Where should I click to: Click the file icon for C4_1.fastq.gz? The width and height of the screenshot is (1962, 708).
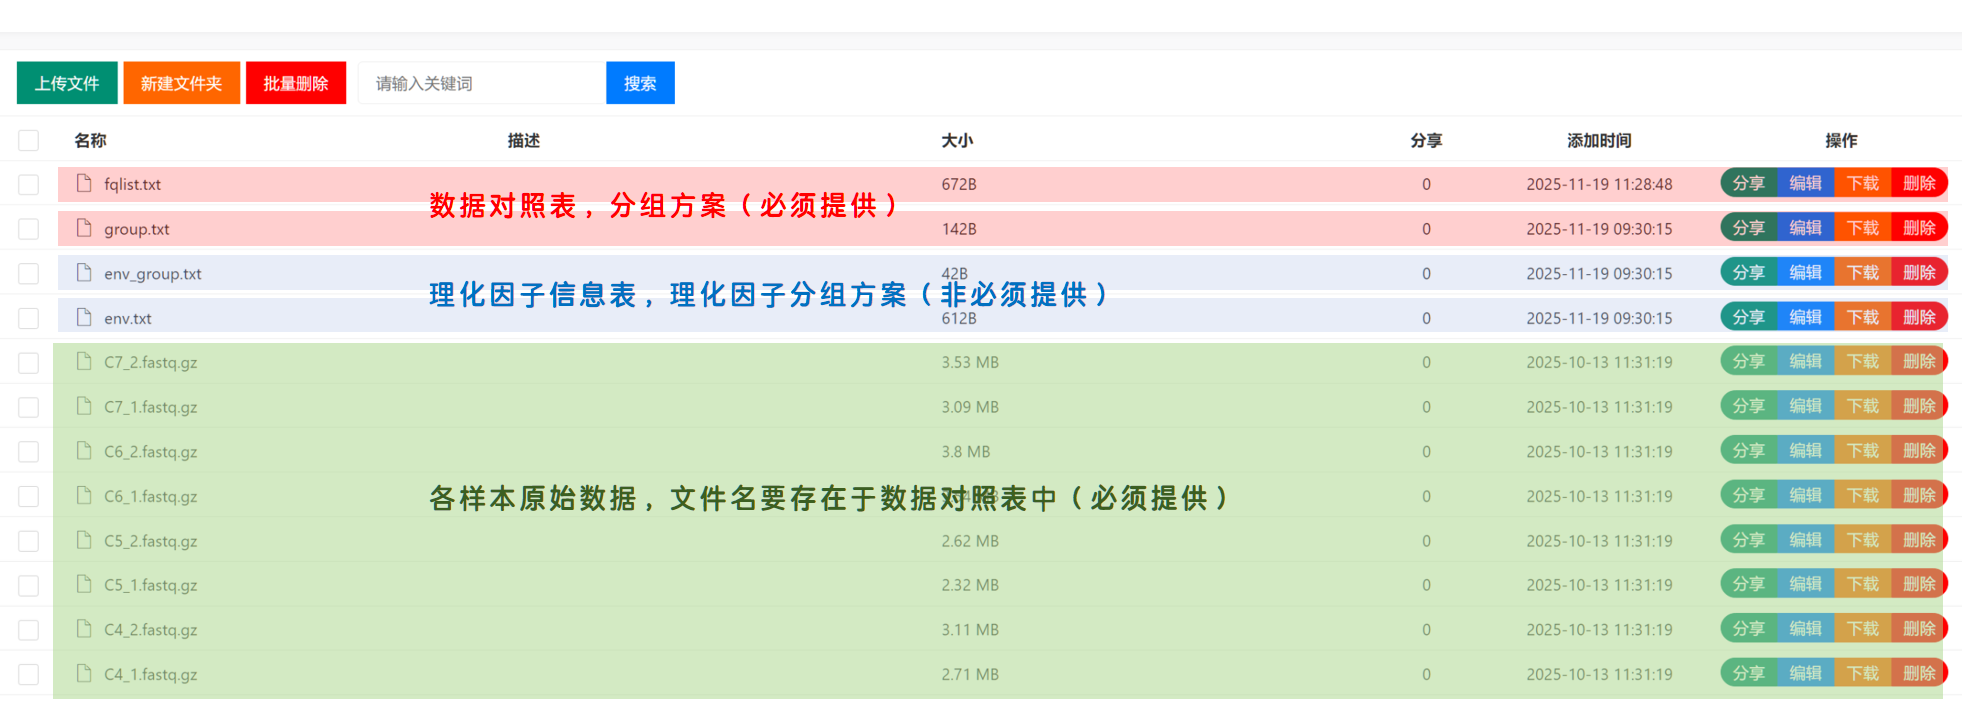point(85,674)
